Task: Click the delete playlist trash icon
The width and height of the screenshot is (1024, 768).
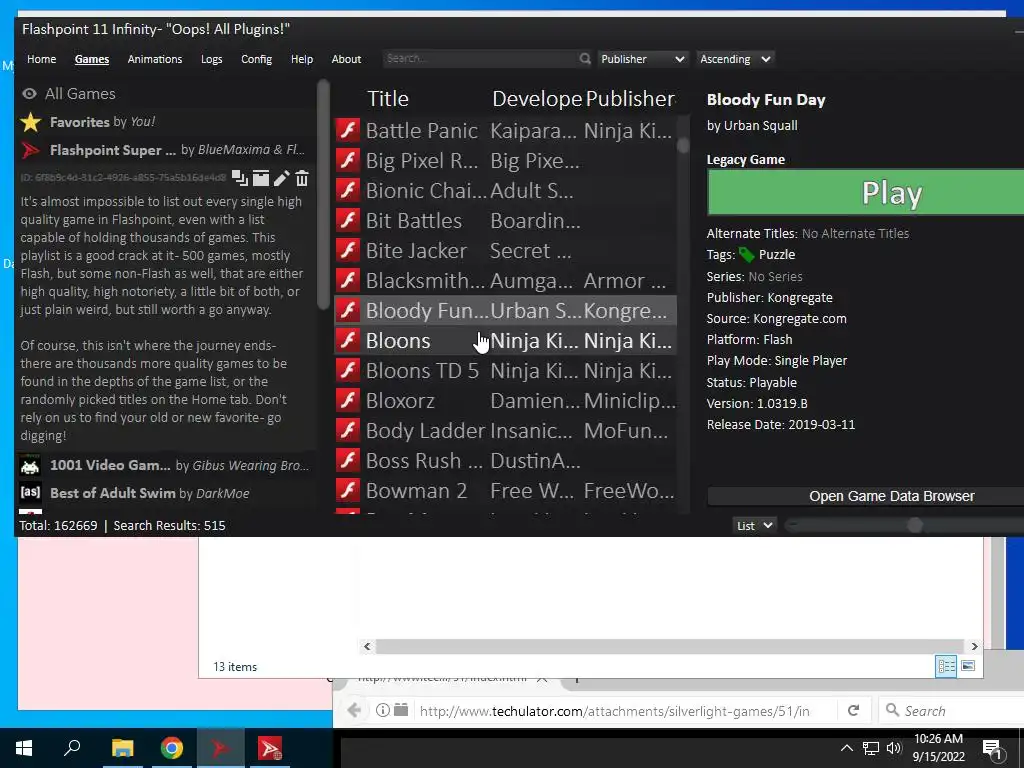Action: point(302,178)
